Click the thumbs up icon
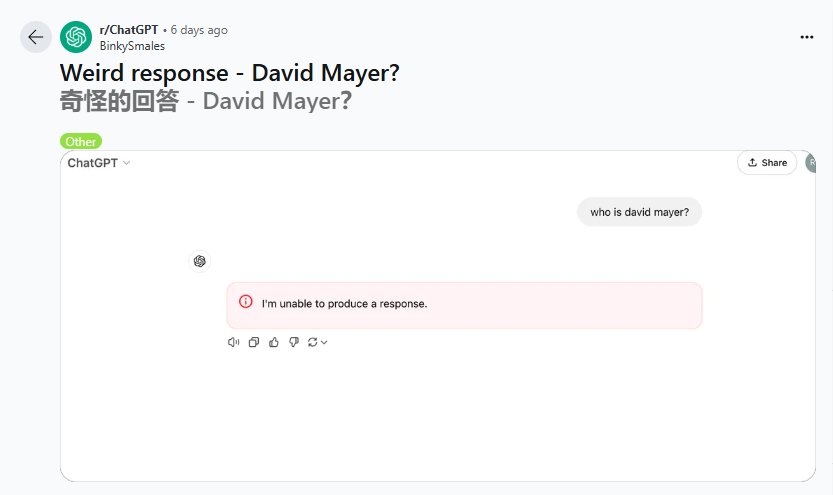The width and height of the screenshot is (833, 495). [274, 342]
